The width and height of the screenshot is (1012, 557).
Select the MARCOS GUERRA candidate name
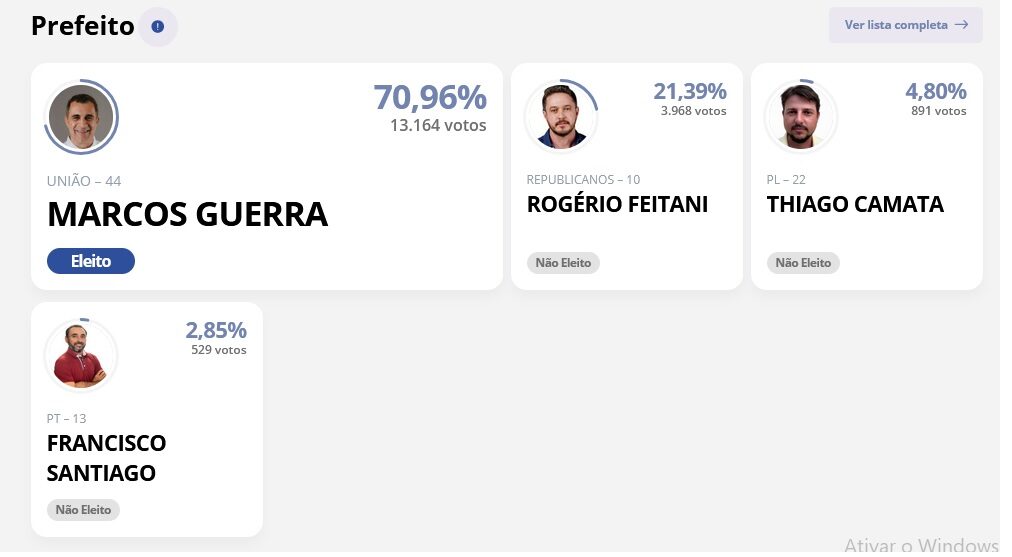pyautogui.click(x=187, y=214)
